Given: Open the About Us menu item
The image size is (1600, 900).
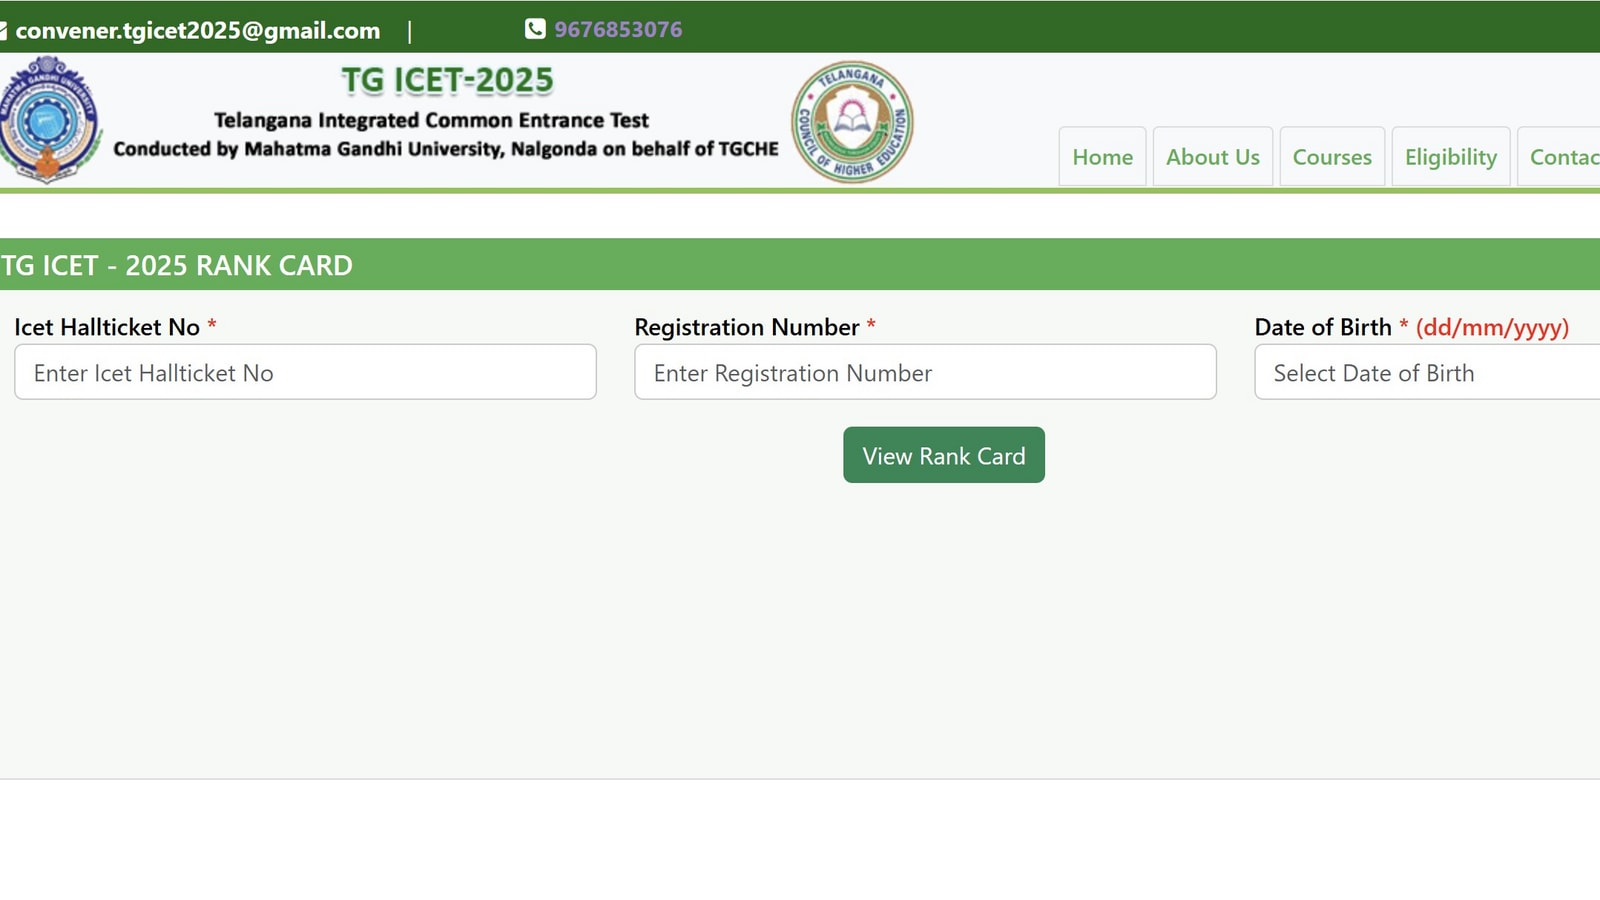Looking at the screenshot, I should point(1212,157).
